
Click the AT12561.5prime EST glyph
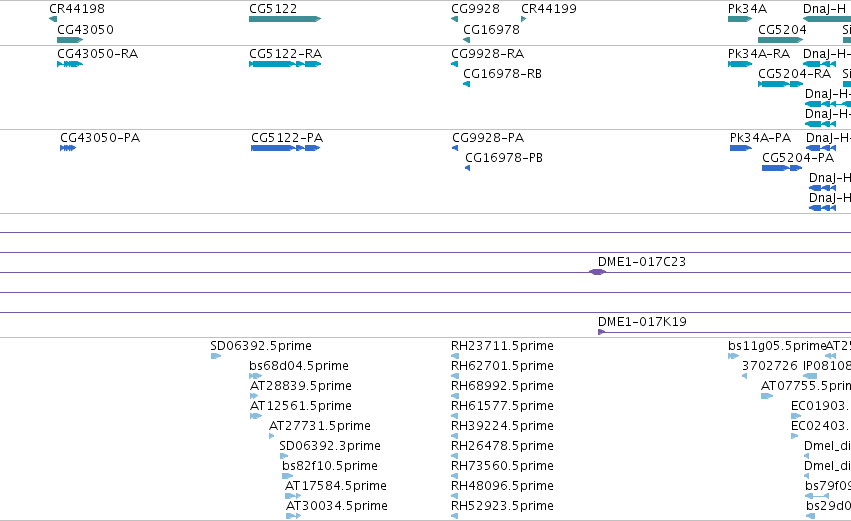(x=256, y=416)
